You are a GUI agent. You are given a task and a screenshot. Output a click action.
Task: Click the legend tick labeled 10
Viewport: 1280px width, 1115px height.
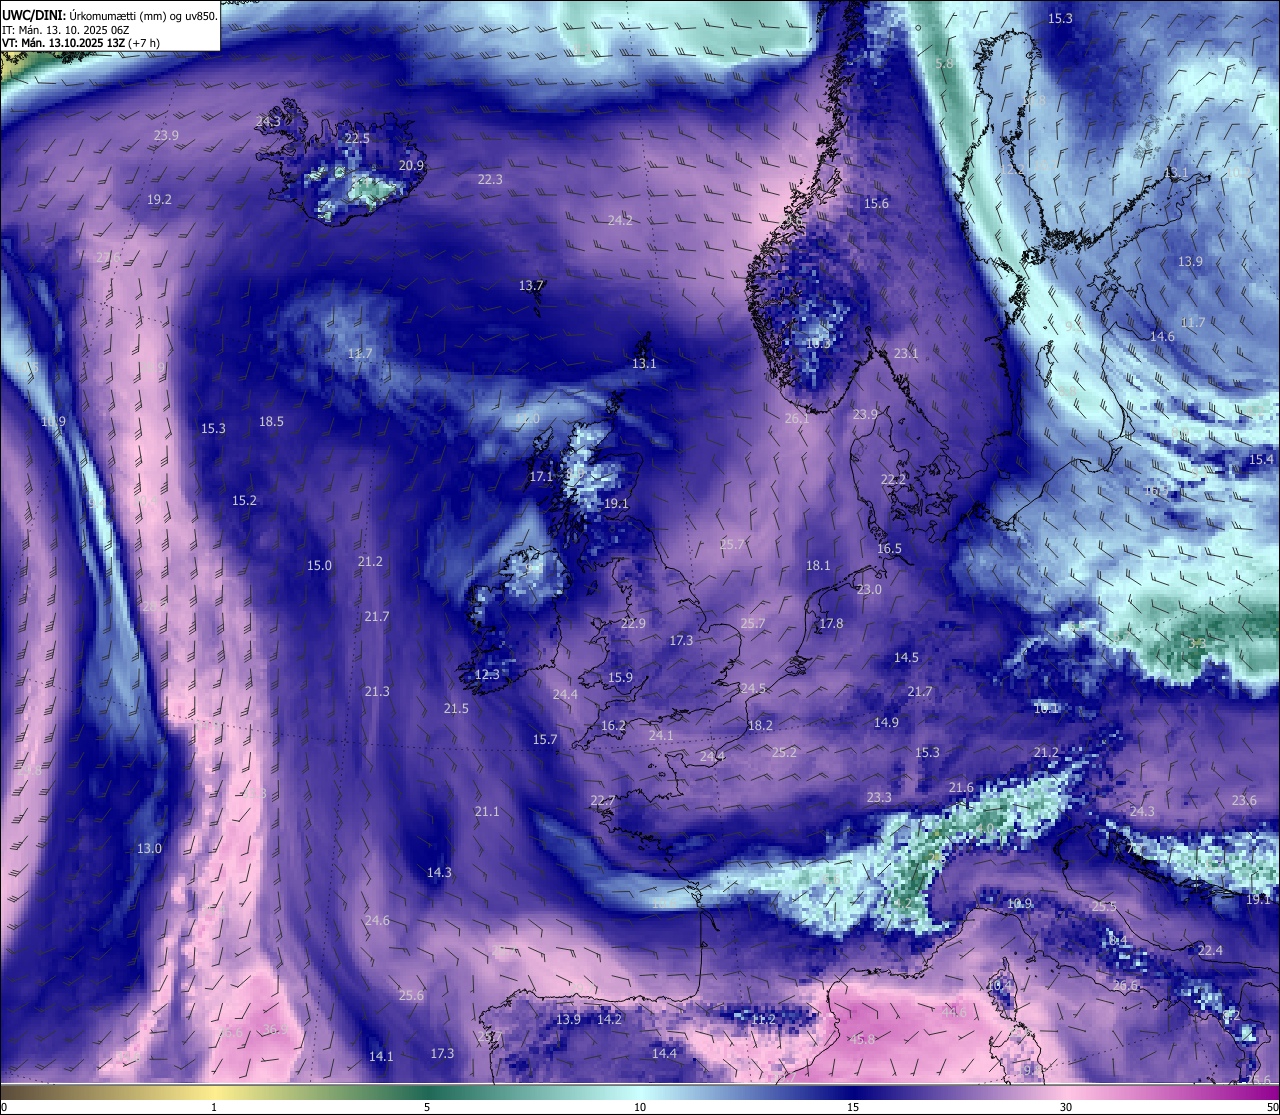pos(640,1107)
